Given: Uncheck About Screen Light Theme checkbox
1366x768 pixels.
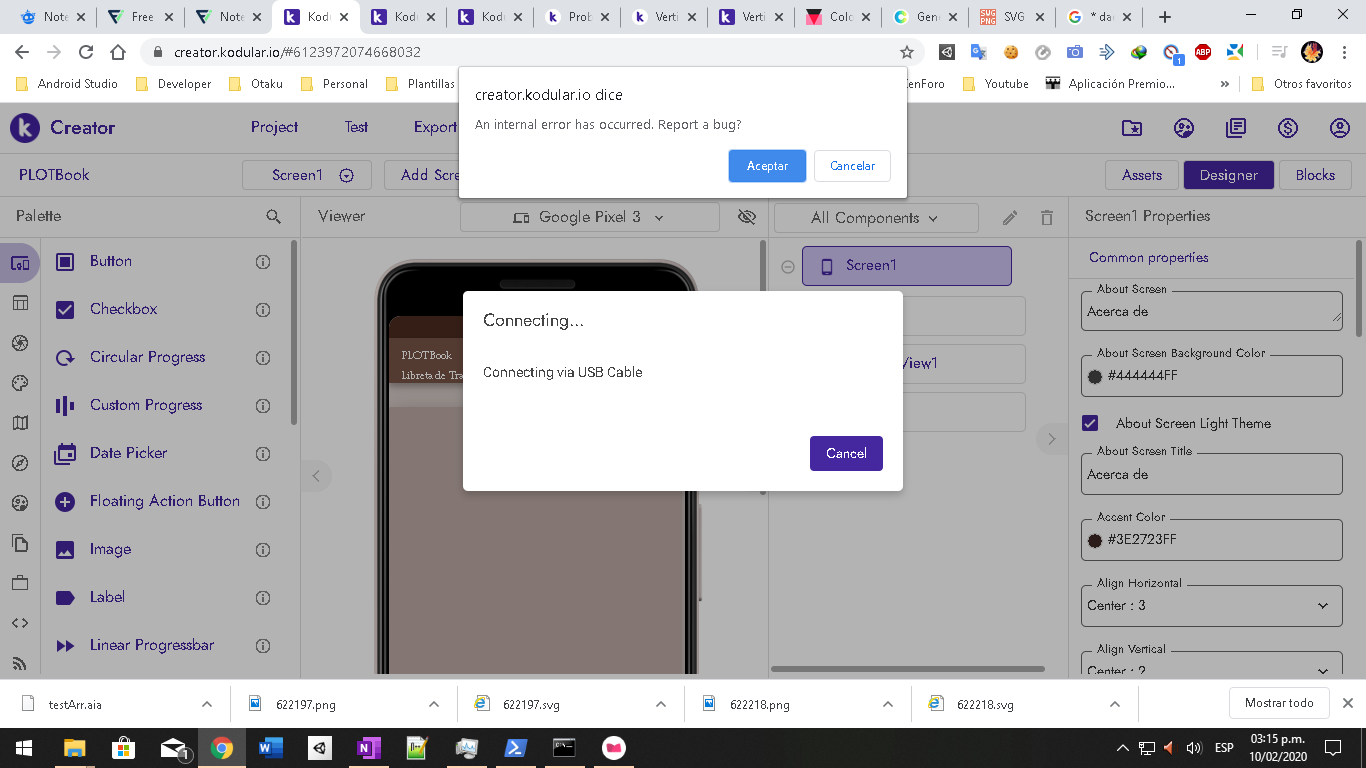Looking at the screenshot, I should coord(1090,423).
